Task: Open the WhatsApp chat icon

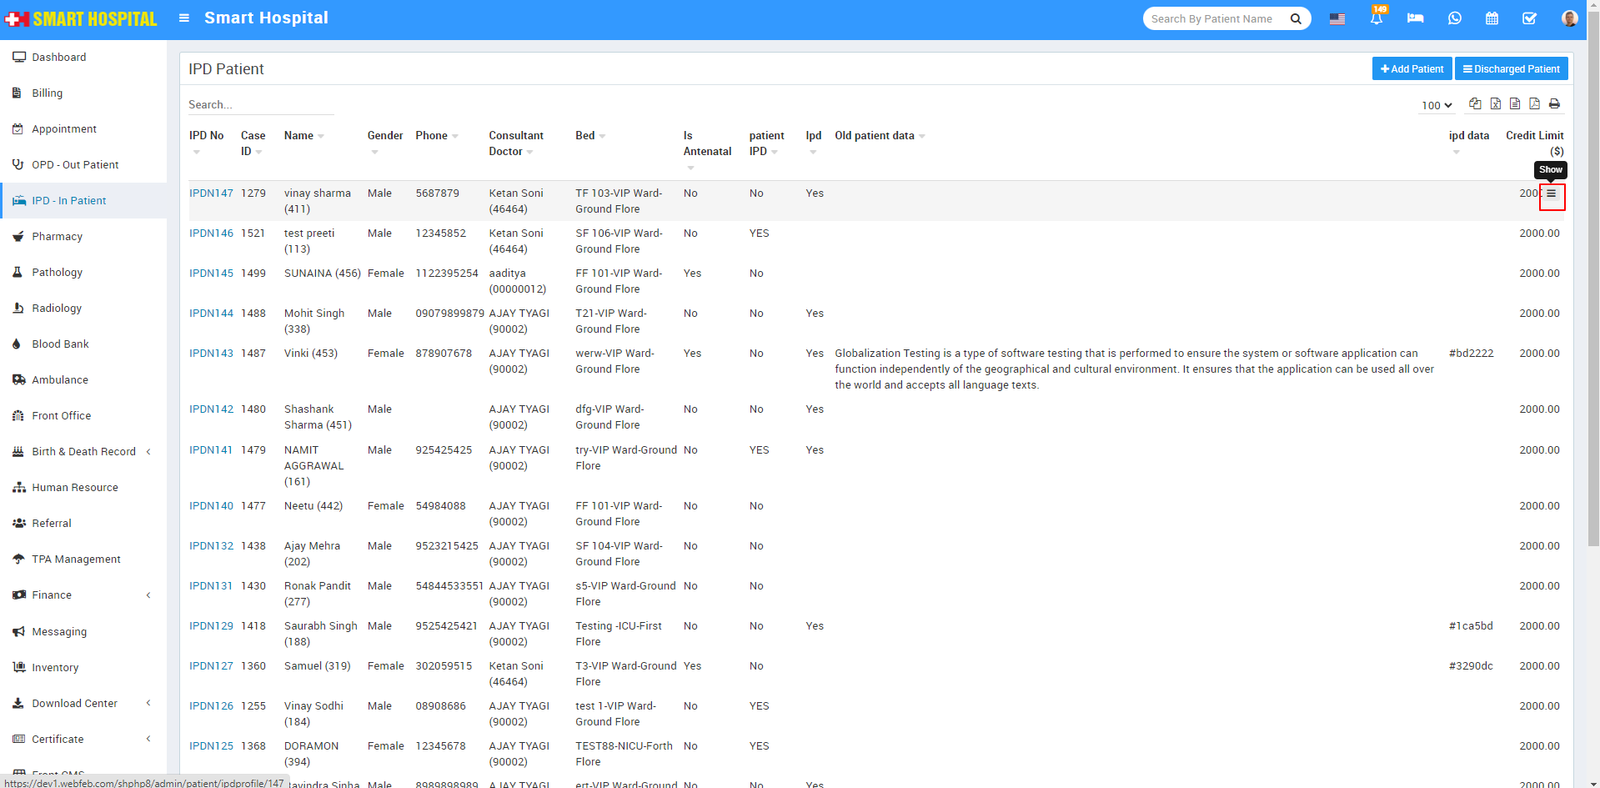Action: [x=1454, y=19]
